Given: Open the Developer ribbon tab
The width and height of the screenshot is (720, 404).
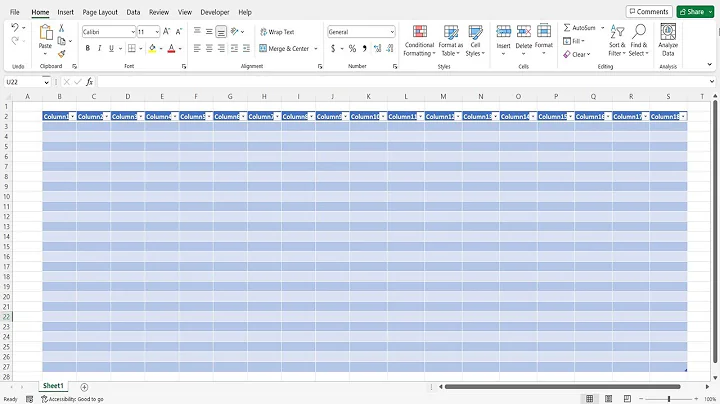Looking at the screenshot, I should pos(215,12).
